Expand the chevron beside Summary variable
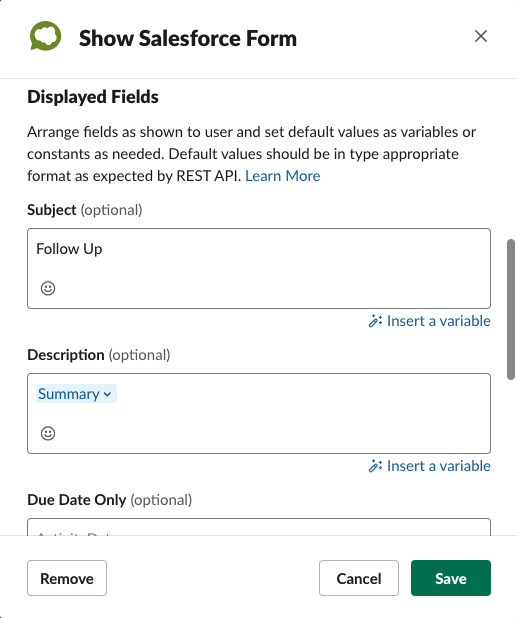The image size is (517, 618). [x=107, y=394]
